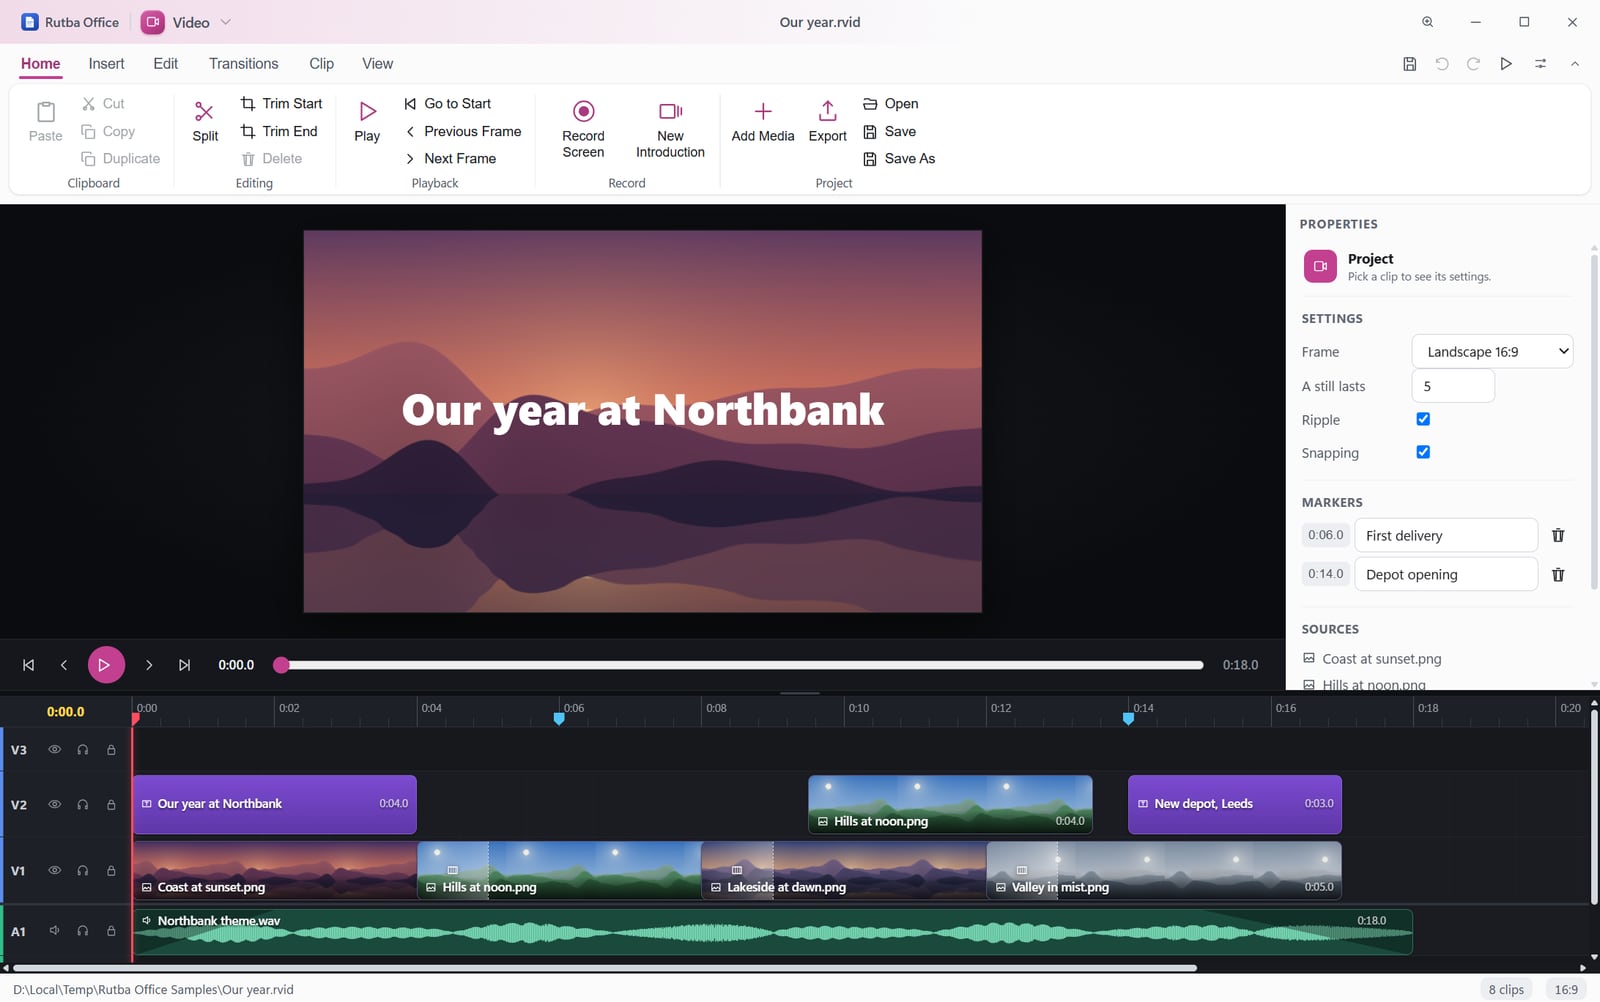This screenshot has height=1002, width=1600.
Task: Mute track A1 with speaker icon
Action: click(x=55, y=931)
